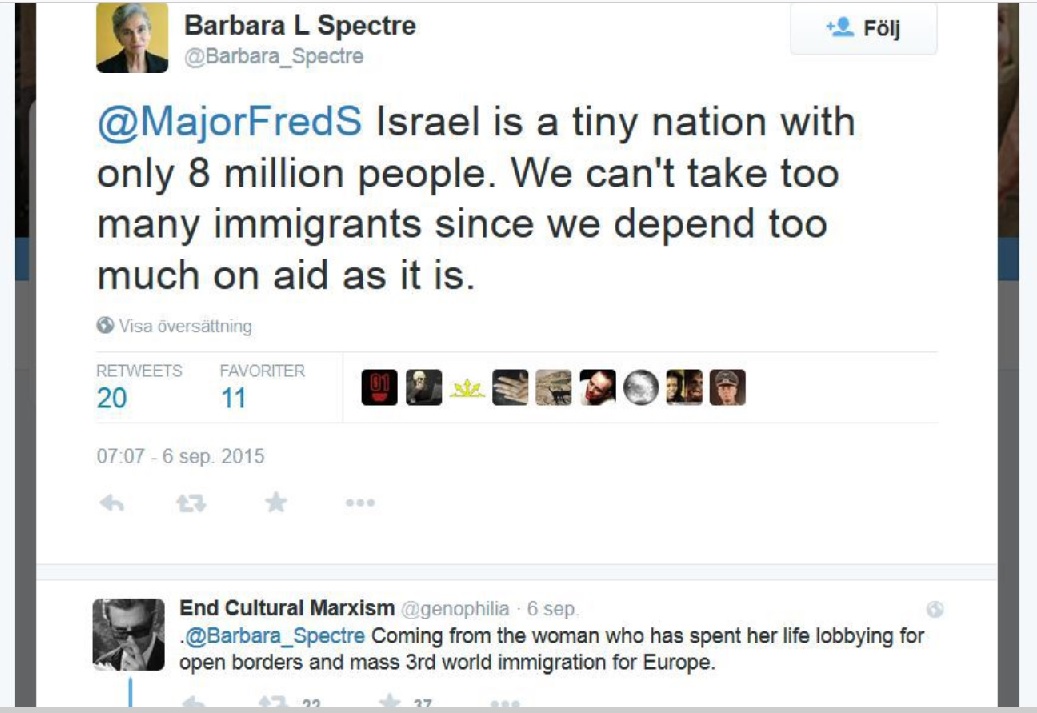The height and width of the screenshot is (713, 1037).
Task: Open the End Cultural Marxism profile avatar
Action: pos(128,635)
